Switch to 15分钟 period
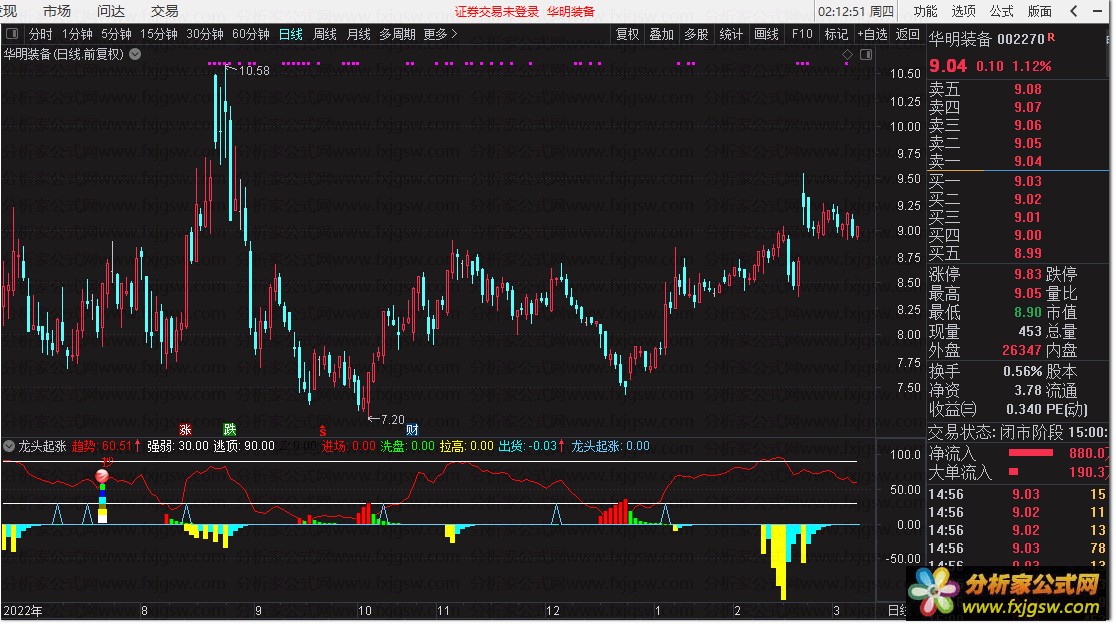This screenshot has height=624, width=1116. click(x=158, y=33)
